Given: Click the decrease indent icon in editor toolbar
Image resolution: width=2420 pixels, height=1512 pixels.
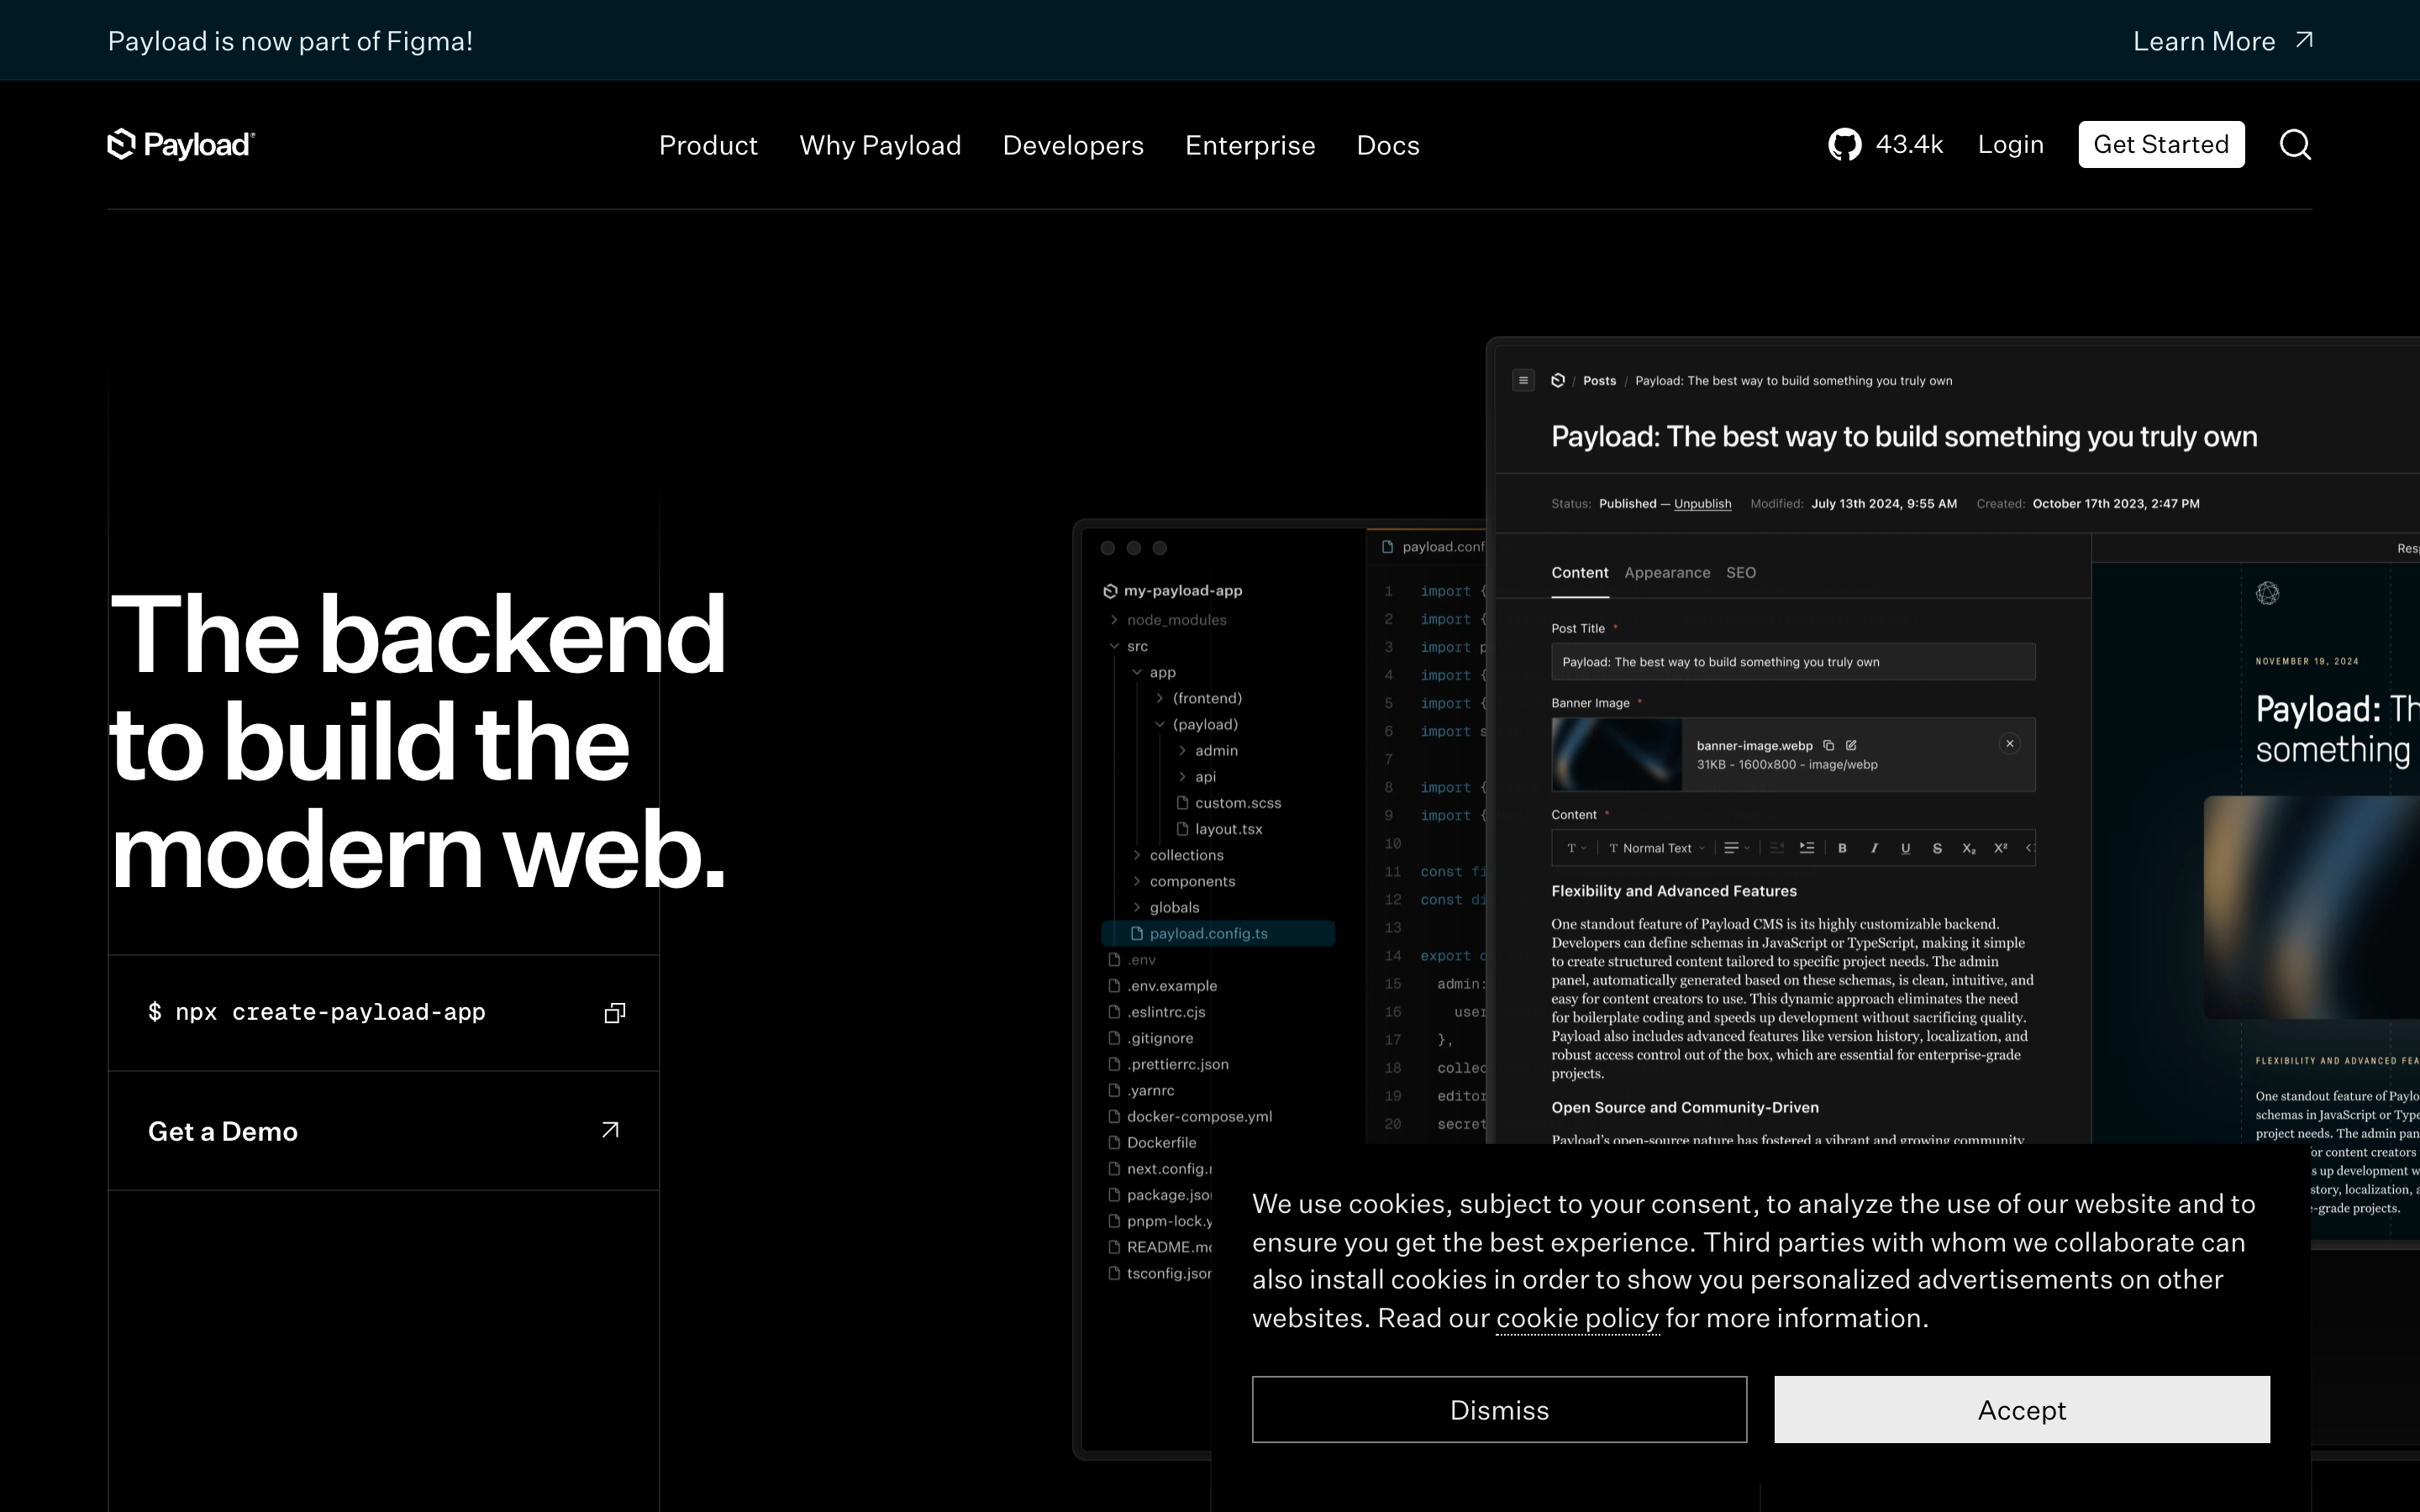Looking at the screenshot, I should click(1777, 848).
